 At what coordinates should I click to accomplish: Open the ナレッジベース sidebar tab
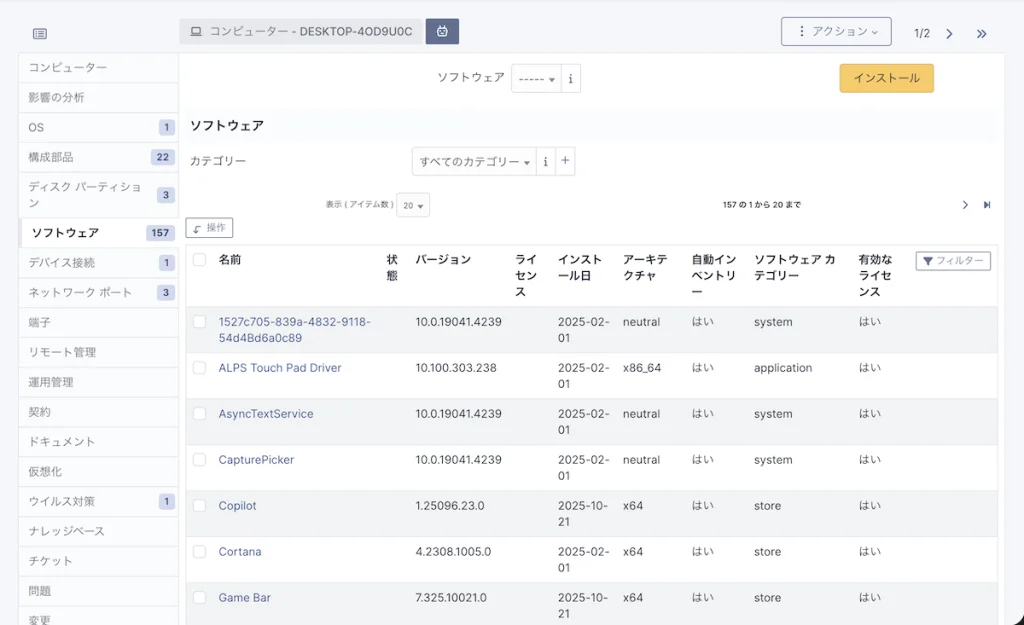[x=99, y=532]
